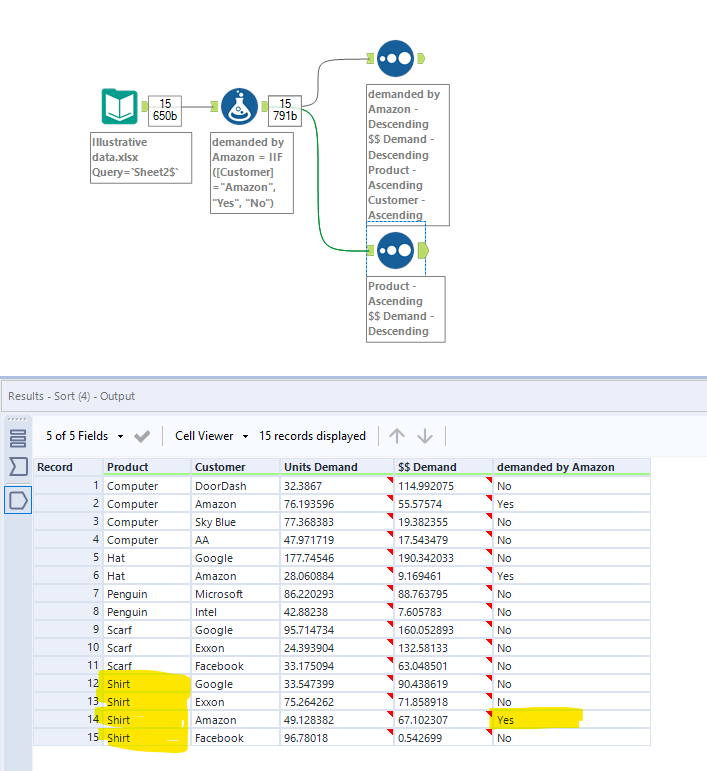Select the output anchor icon in results sidebar
This screenshot has width=707, height=771.
(18, 500)
